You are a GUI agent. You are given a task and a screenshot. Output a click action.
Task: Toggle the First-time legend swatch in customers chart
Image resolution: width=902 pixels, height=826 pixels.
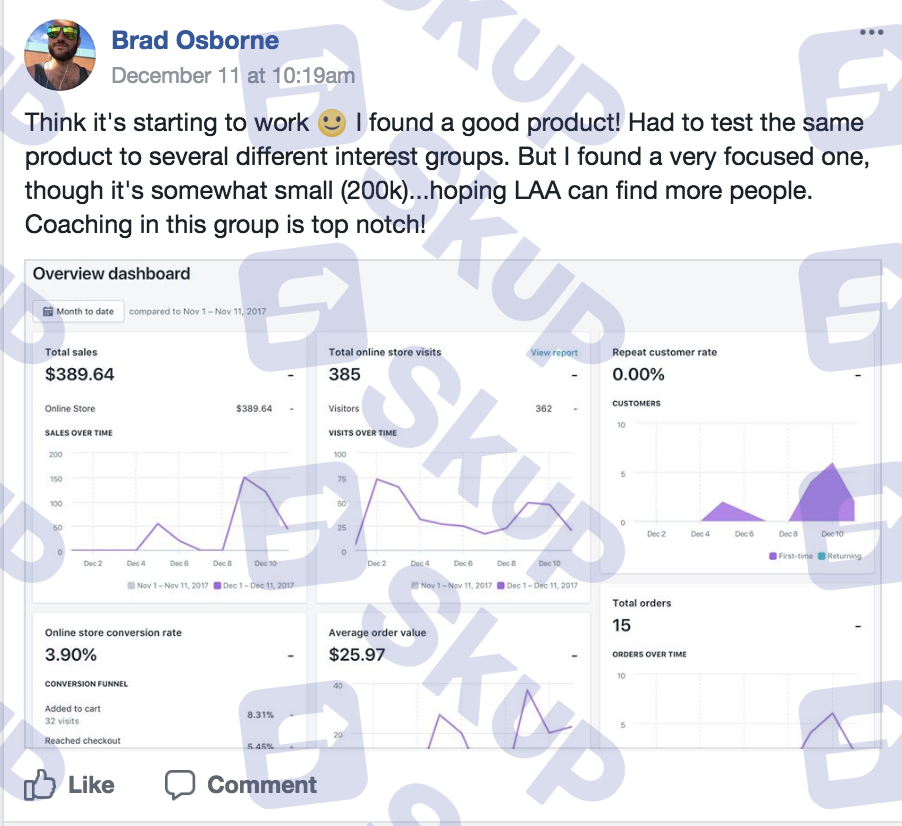(773, 556)
